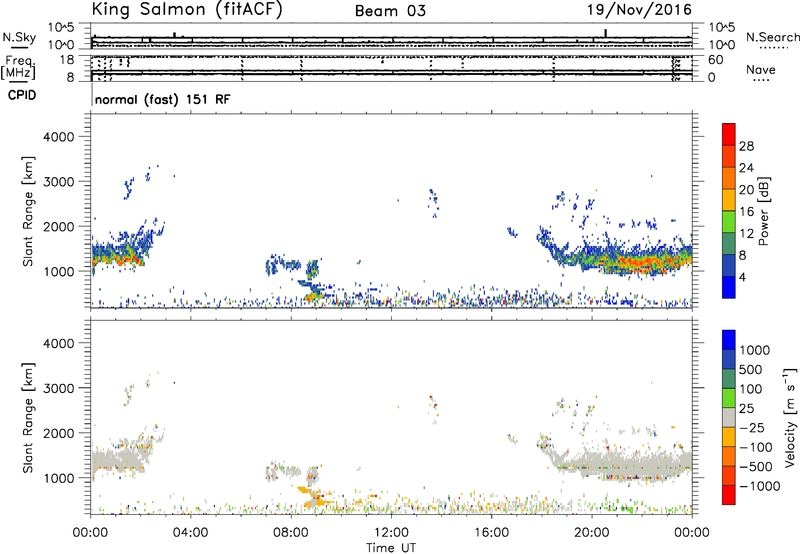
Task: Click the light green Power colorbar segment
Action: coord(729,222)
